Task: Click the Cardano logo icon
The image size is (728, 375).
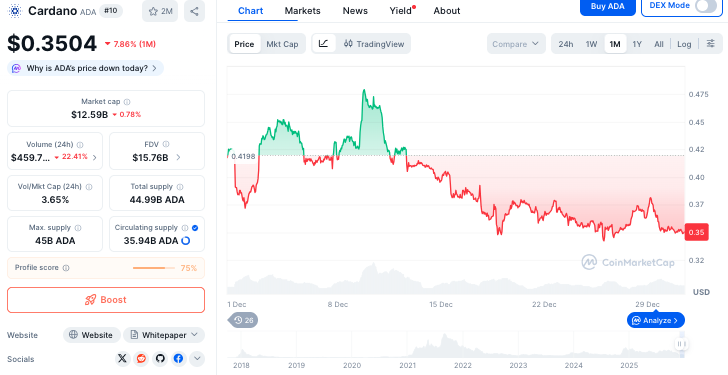Action: click(x=15, y=11)
